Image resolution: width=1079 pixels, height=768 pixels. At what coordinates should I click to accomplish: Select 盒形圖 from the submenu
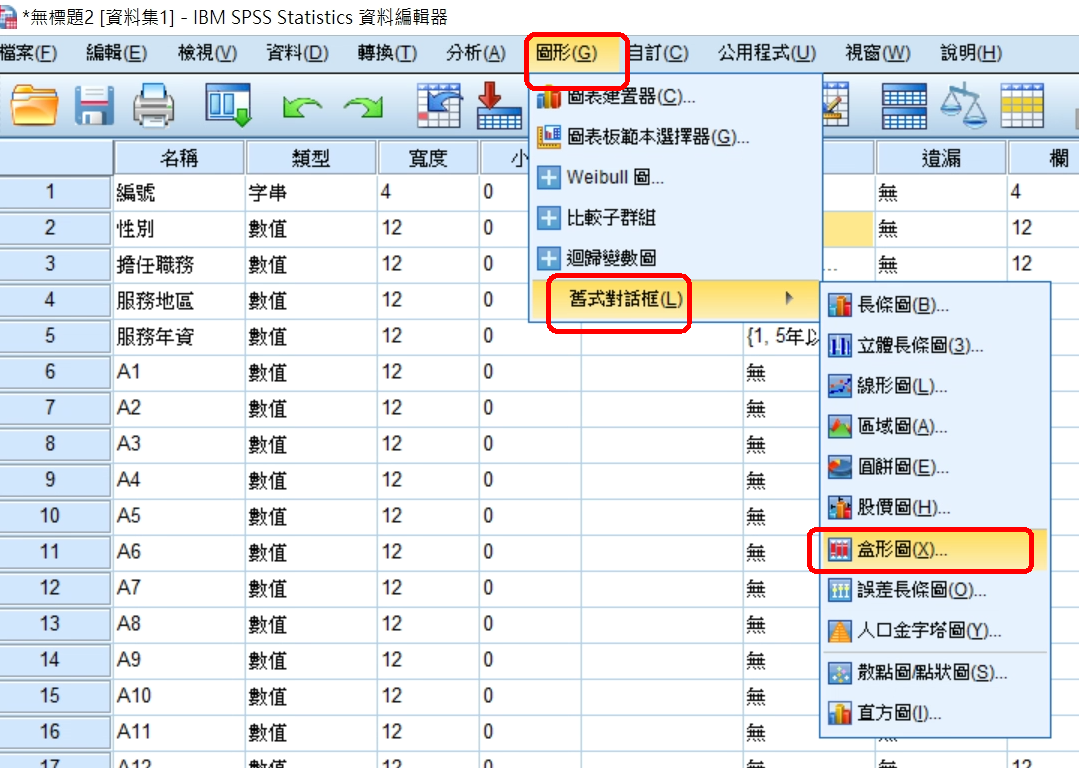902,549
